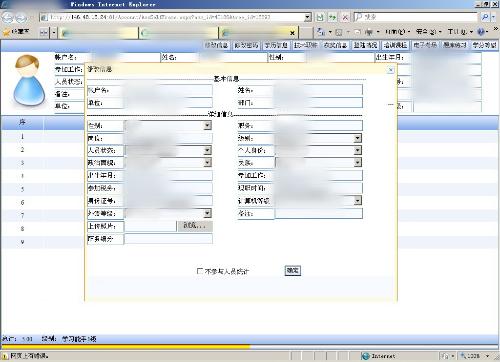
Task: Click into the IE search box
Action: tap(417, 17)
